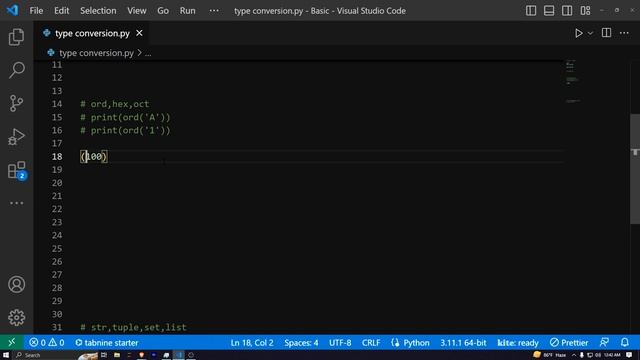The height and width of the screenshot is (360, 640).
Task: Show errors and warnings count
Action: click(x=47, y=342)
